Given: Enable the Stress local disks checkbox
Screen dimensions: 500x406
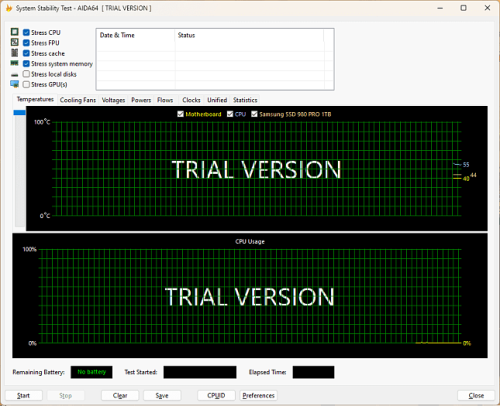Looking at the screenshot, I should [x=26, y=74].
